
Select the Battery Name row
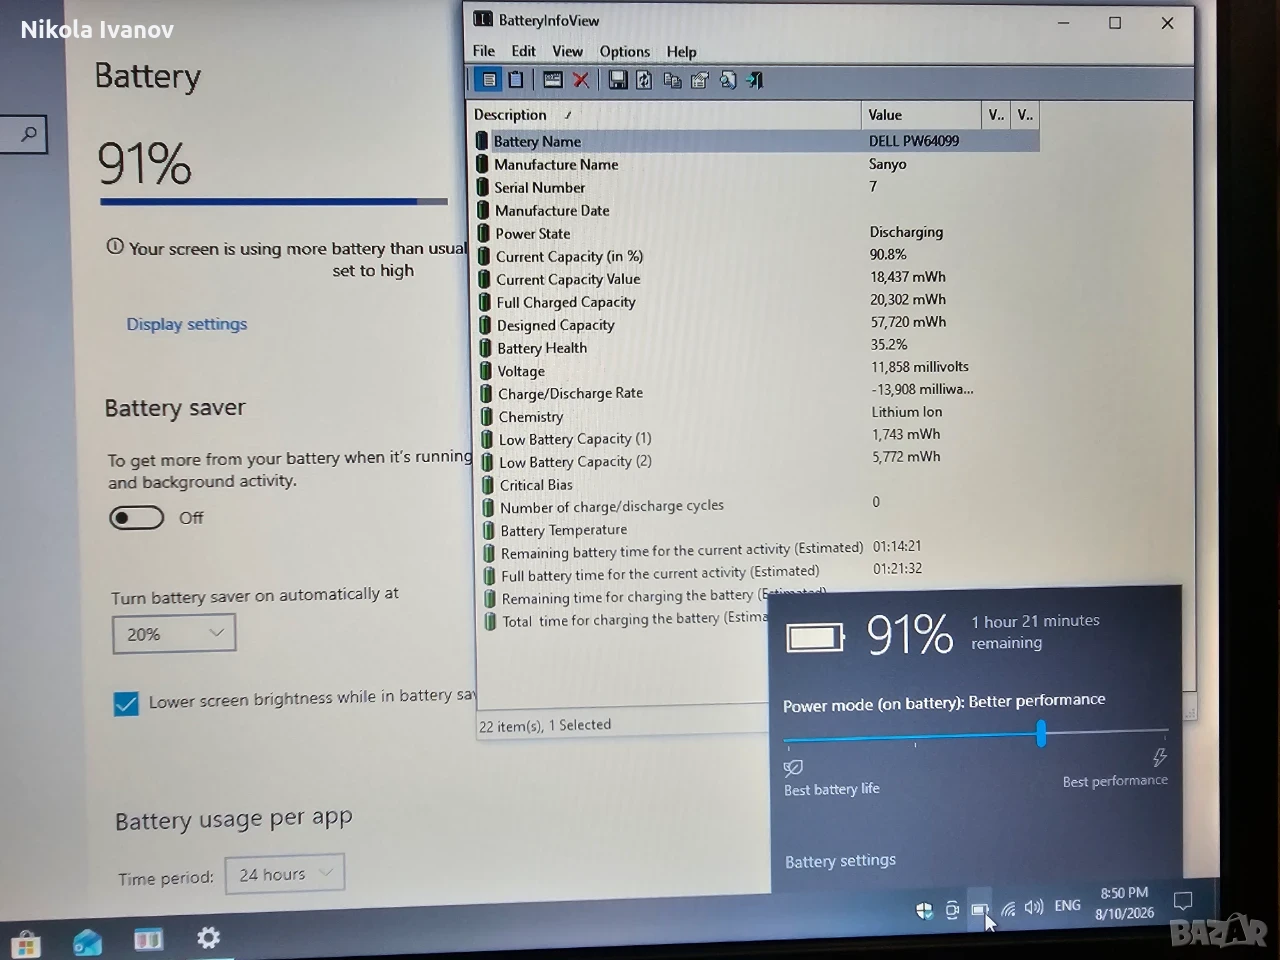tap(757, 141)
